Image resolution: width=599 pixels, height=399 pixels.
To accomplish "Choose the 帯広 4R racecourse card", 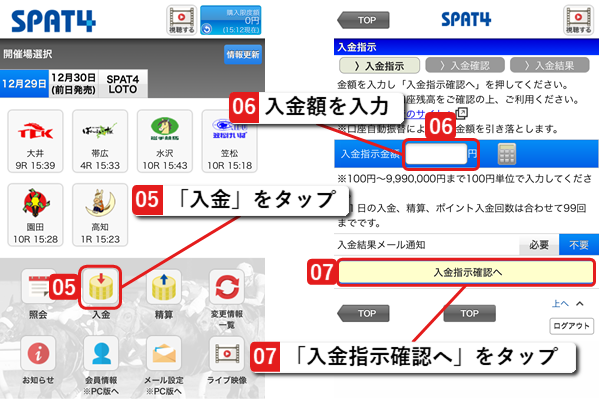I will click(100, 141).
